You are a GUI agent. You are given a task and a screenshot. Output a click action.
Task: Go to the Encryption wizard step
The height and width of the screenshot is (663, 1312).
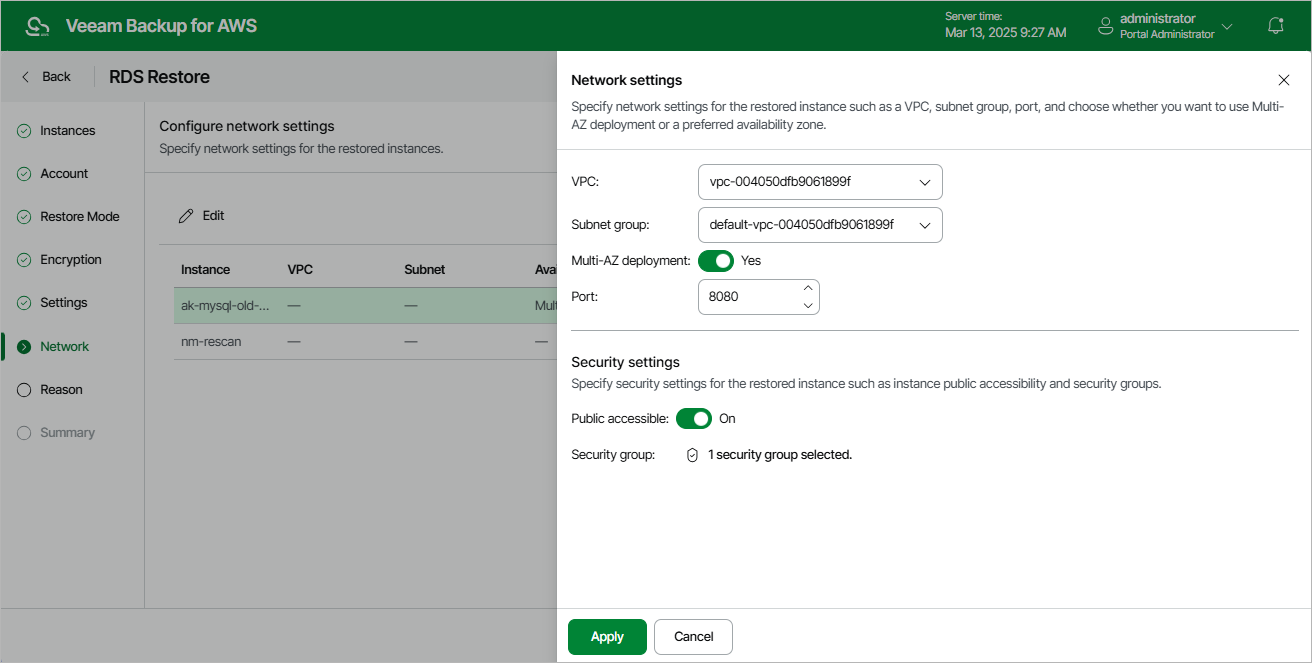pyautogui.click(x=70, y=260)
